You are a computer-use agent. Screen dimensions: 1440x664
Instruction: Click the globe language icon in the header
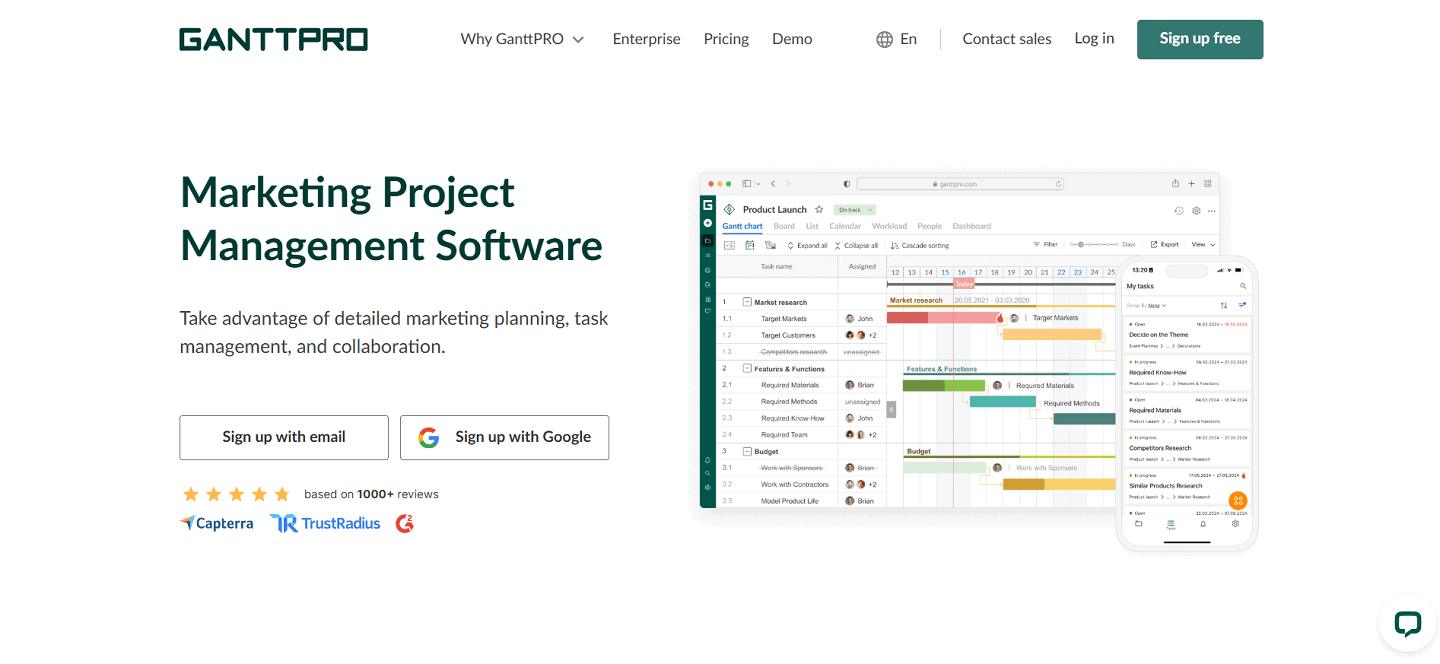884,39
